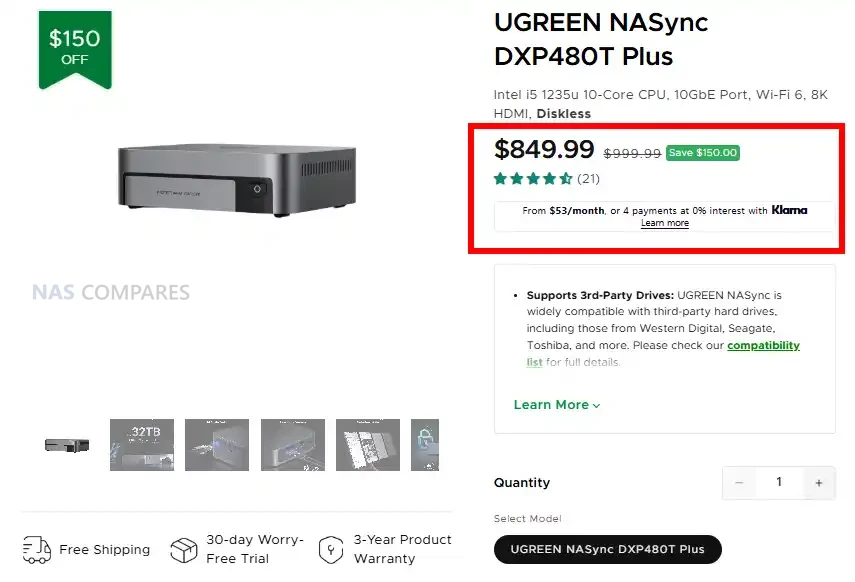The height and width of the screenshot is (582, 855).
Task: Open the (21) reviews count
Action: (x=588, y=179)
